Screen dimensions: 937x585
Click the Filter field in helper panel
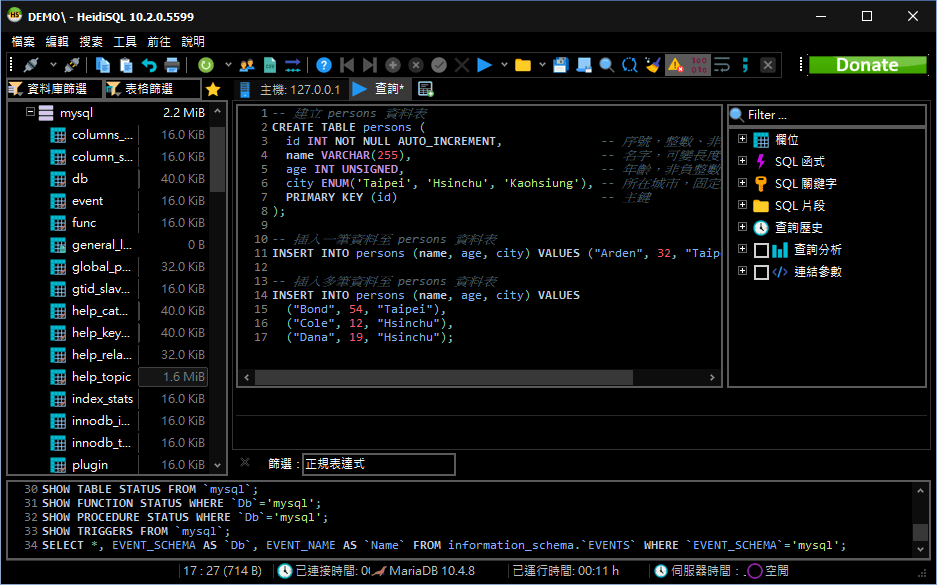click(x=827, y=115)
